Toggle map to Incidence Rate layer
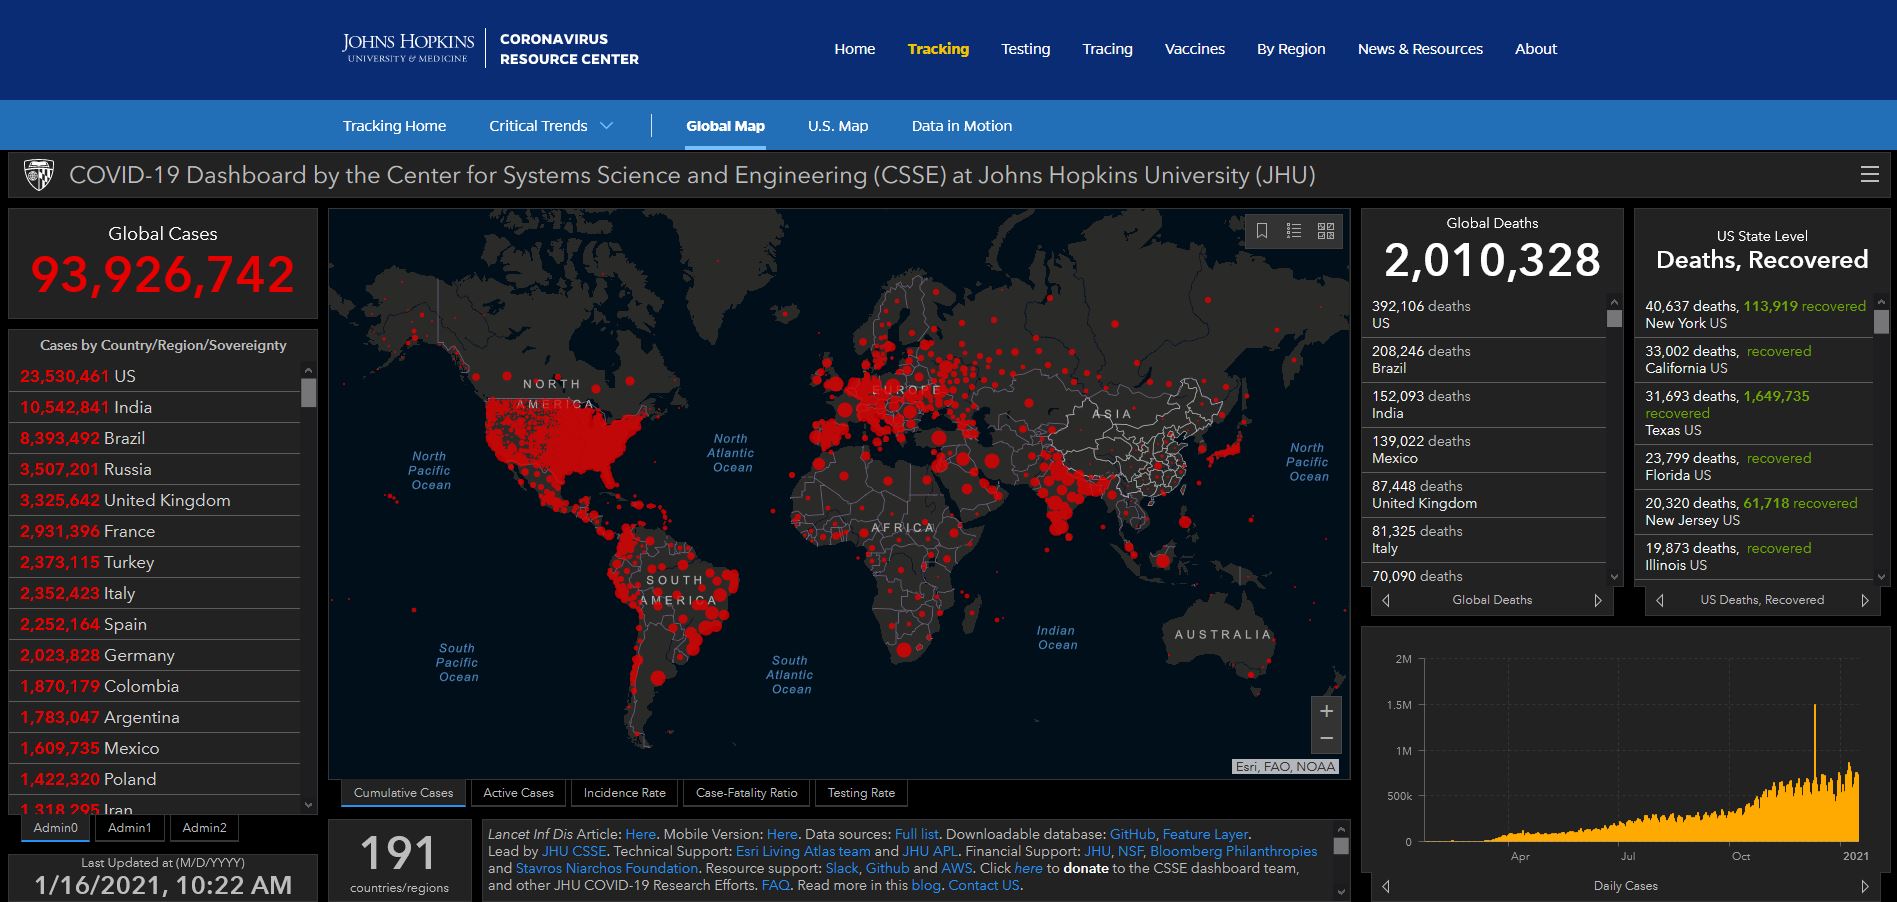 [x=624, y=793]
